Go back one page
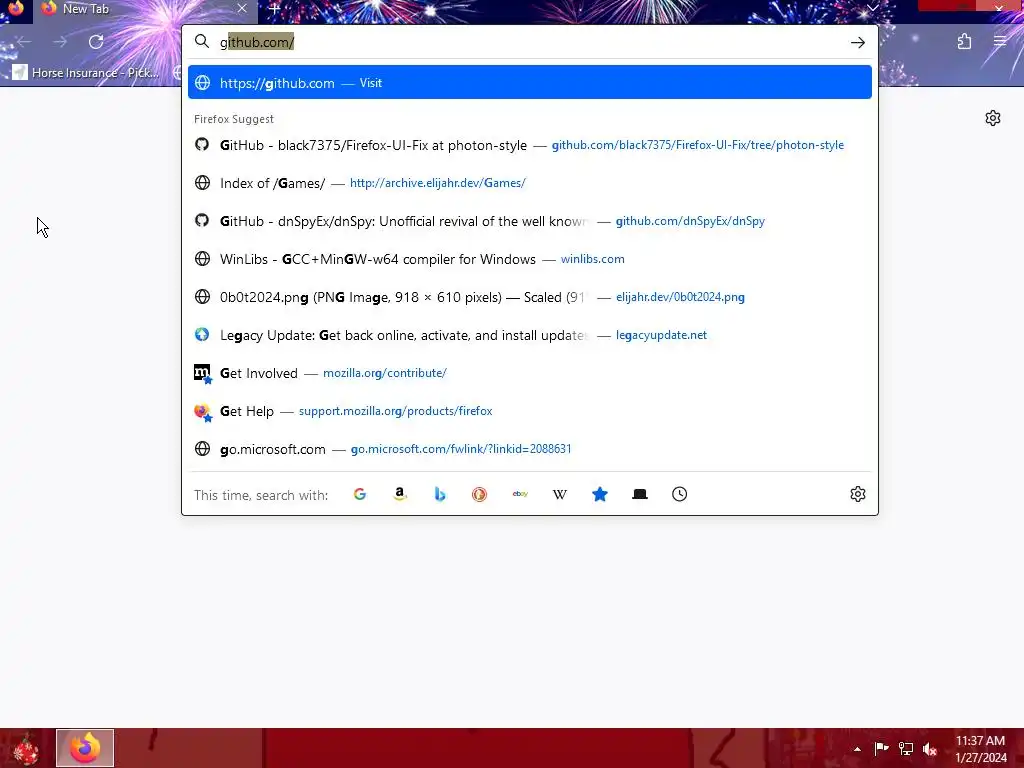This screenshot has width=1024, height=768. click(24, 42)
